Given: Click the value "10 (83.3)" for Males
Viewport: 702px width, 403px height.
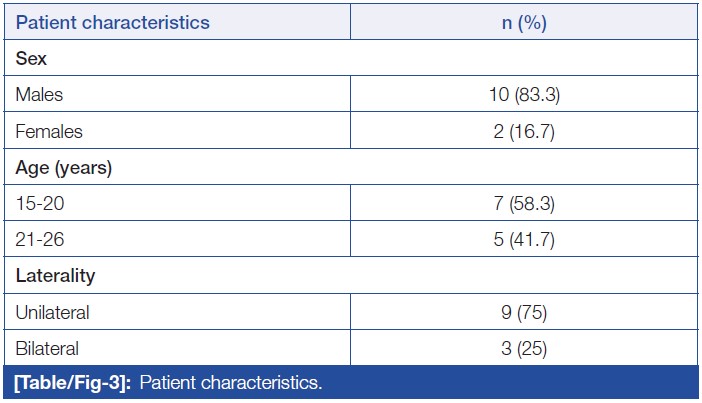Looking at the screenshot, I should coord(525,95).
